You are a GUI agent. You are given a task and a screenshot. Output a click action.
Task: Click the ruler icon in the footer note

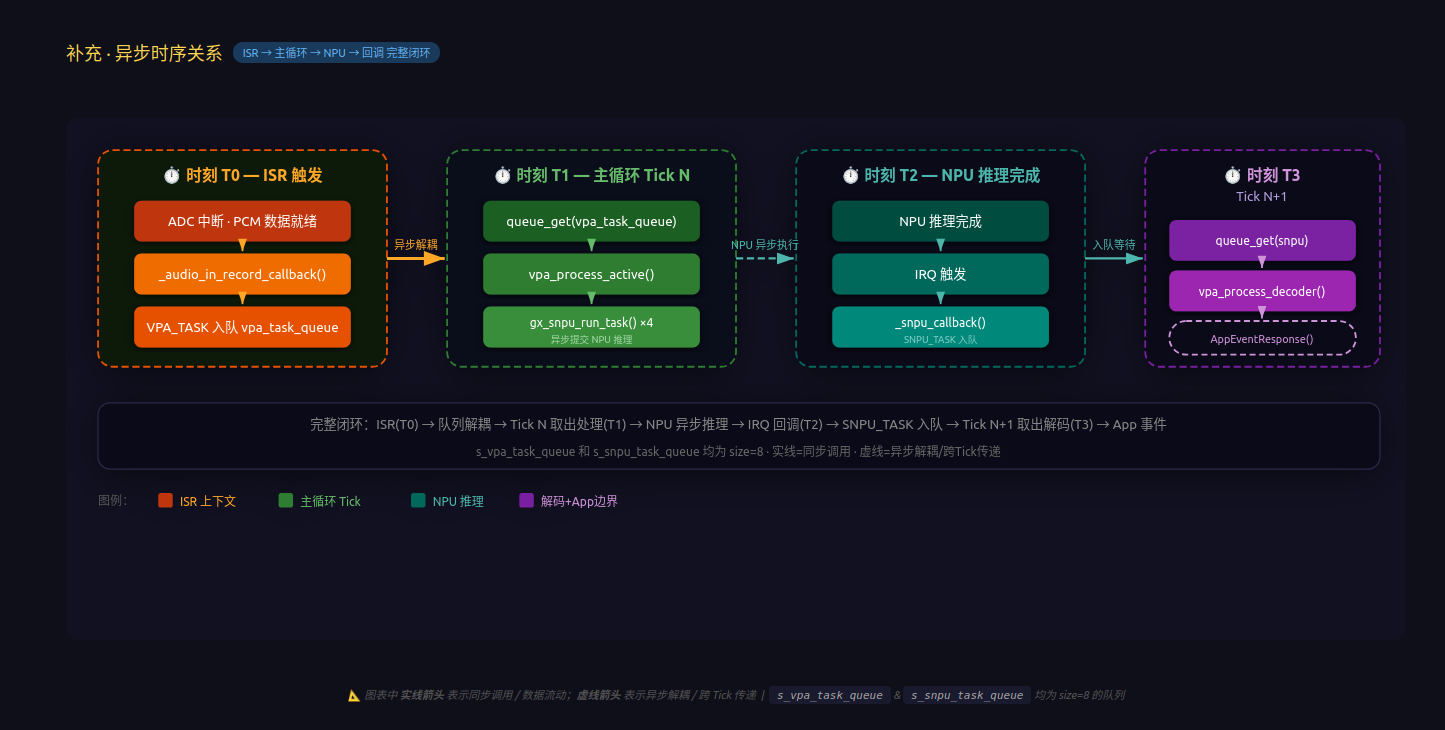pos(353,695)
